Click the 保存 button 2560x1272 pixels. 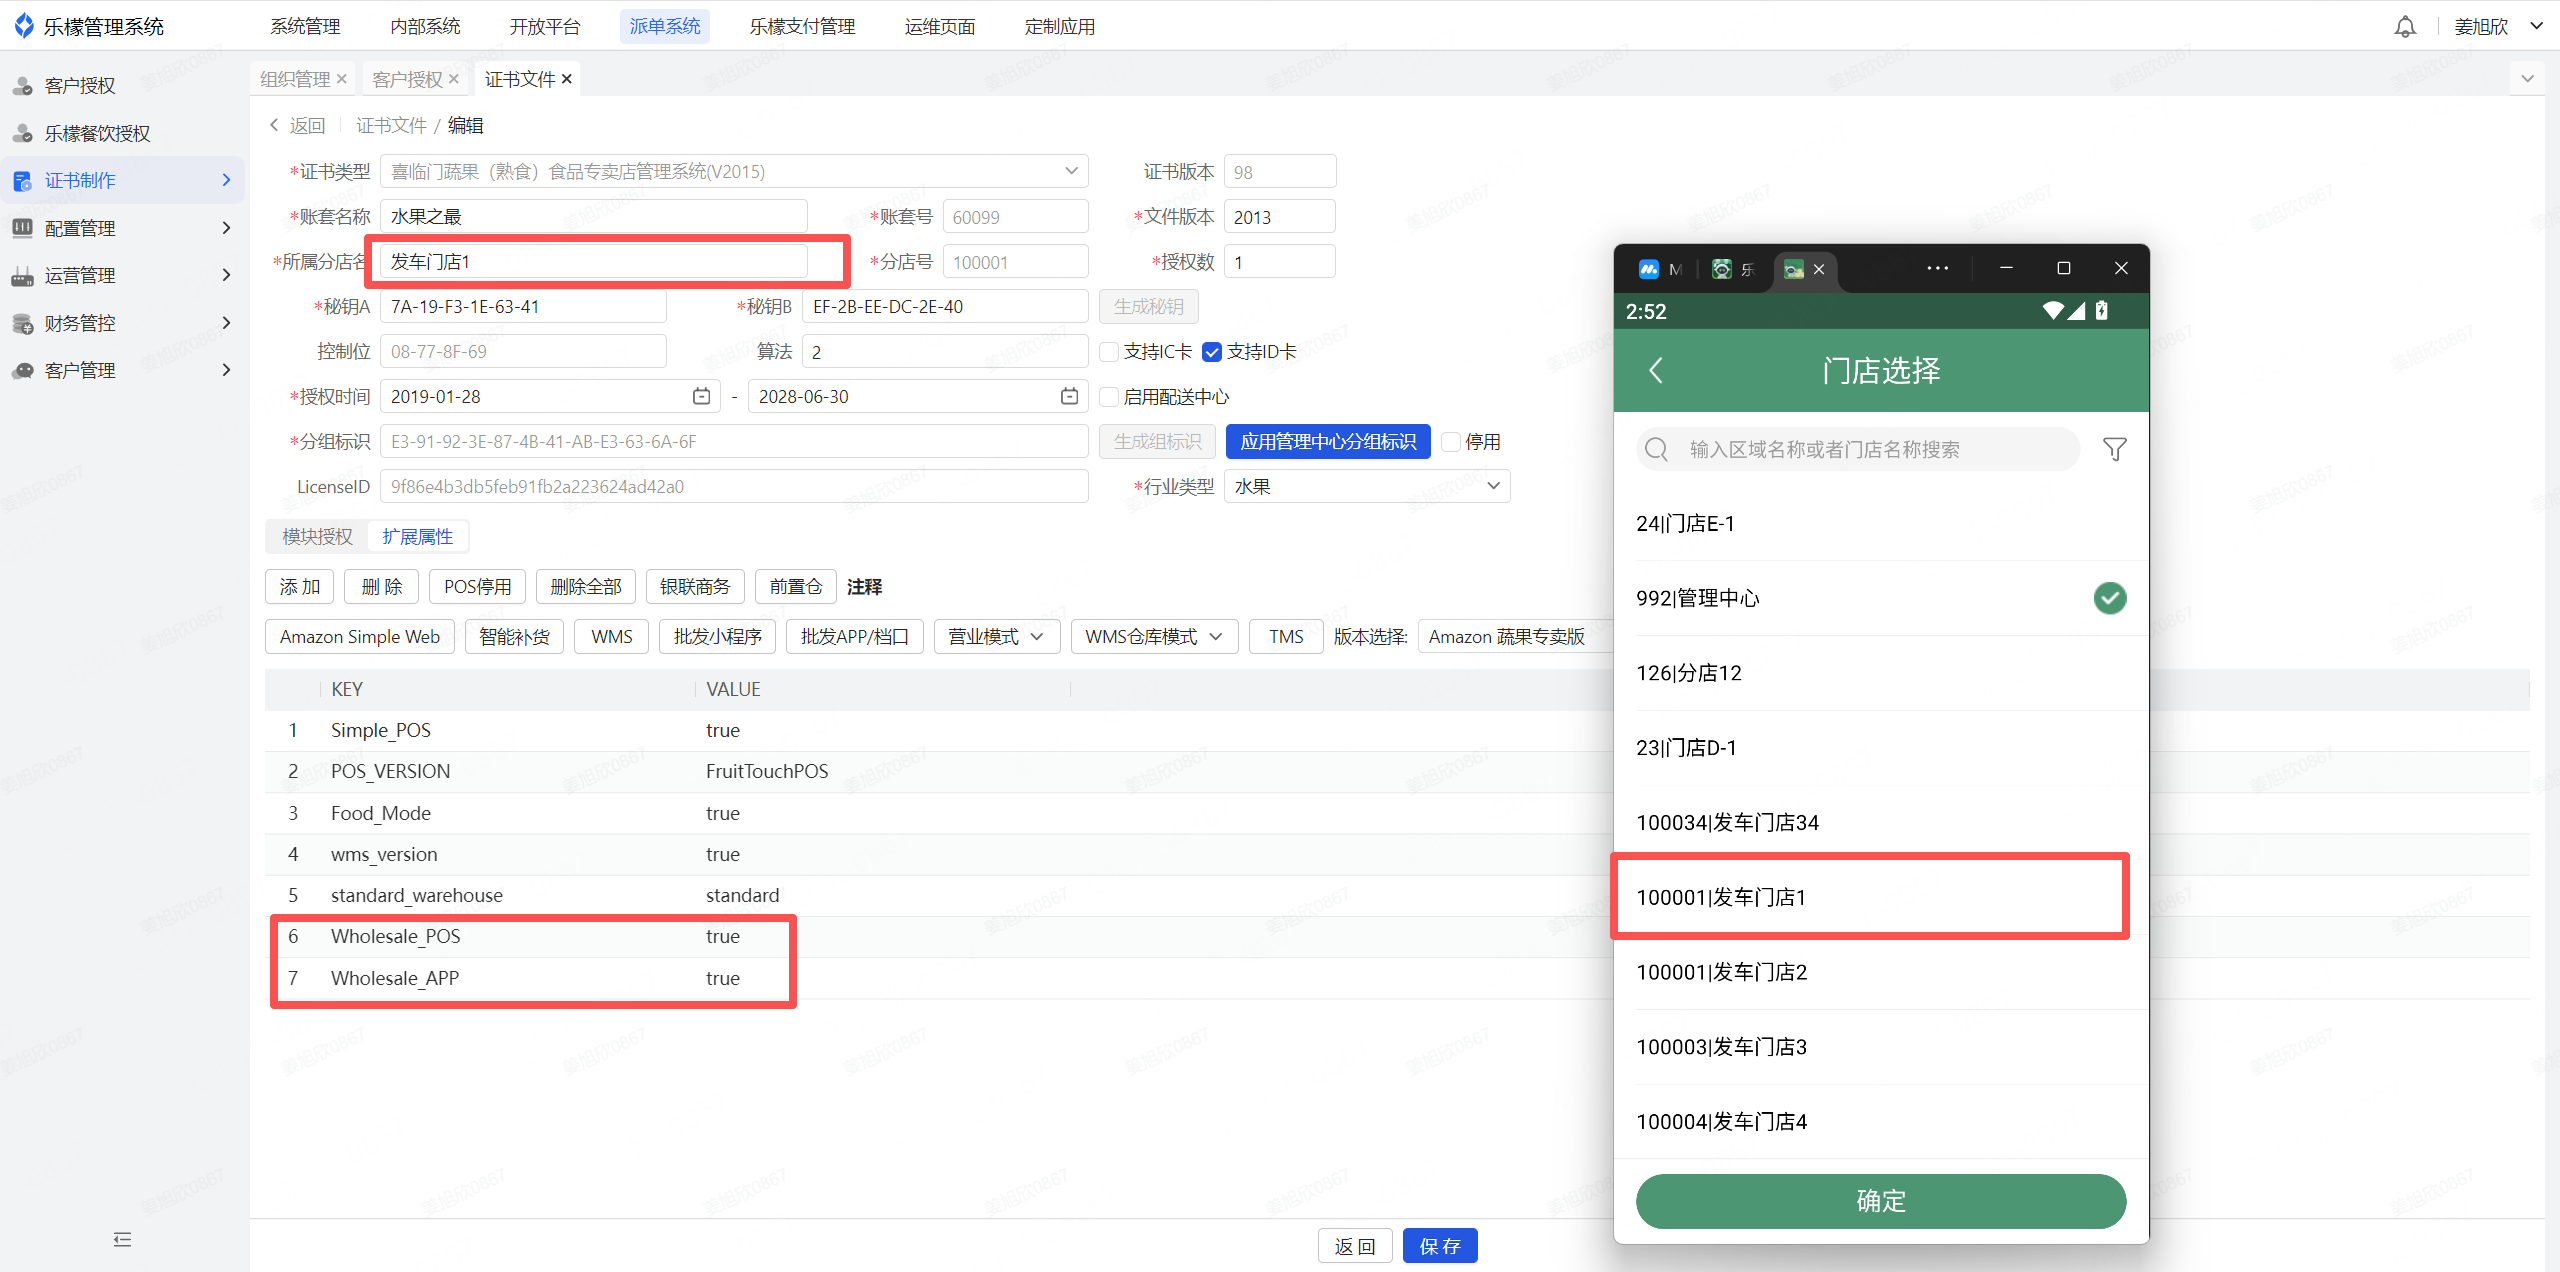click(x=1440, y=1246)
